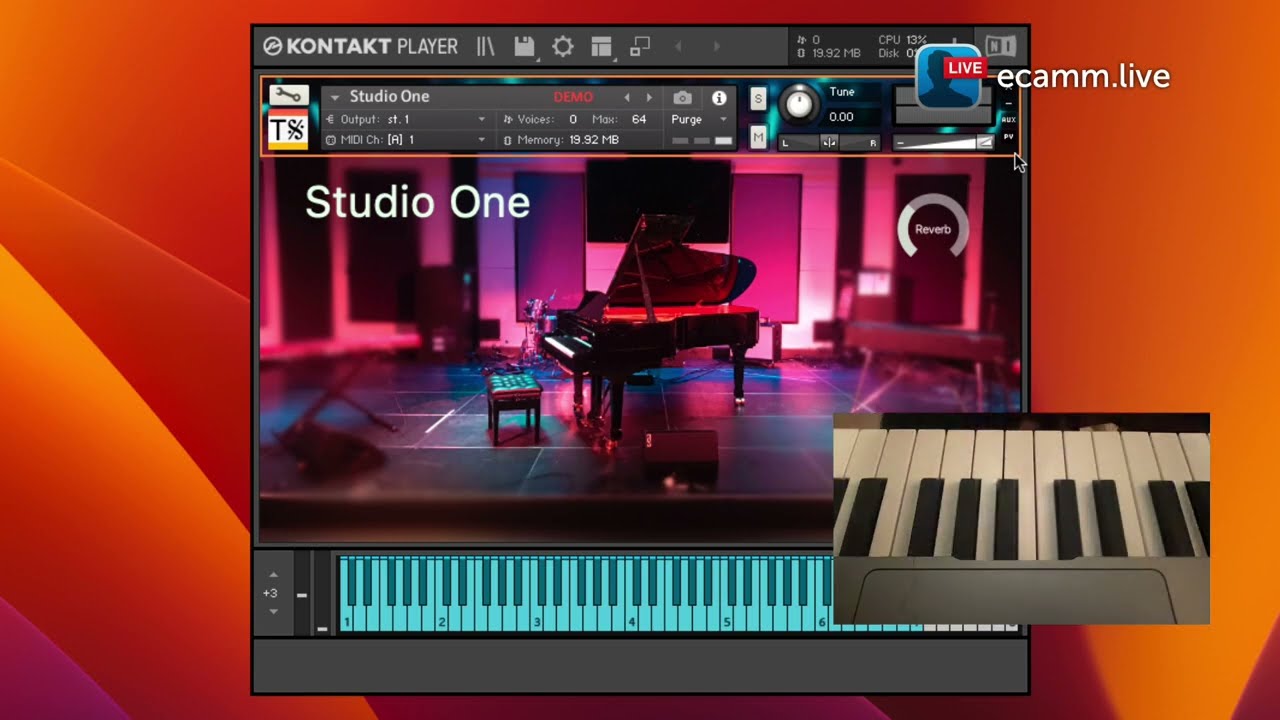Image resolution: width=1280 pixels, height=720 pixels.
Task: Toggle the minimized rack view icon
Action: 640,46
